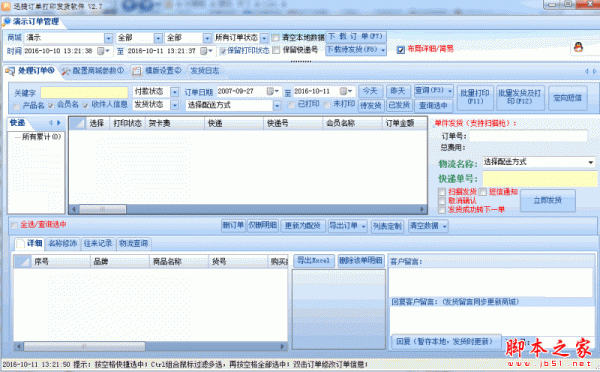Image resolution: width=600 pixels, height=372 pixels.
Task: Click 今天 button
Action: click(x=370, y=91)
